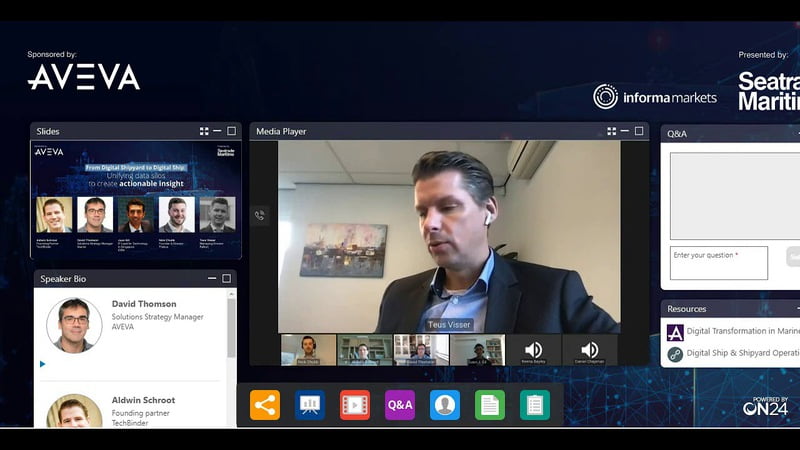This screenshot has width=800, height=450.
Task: Click Aldwin Schroot's profile photo
Action: 74,411
